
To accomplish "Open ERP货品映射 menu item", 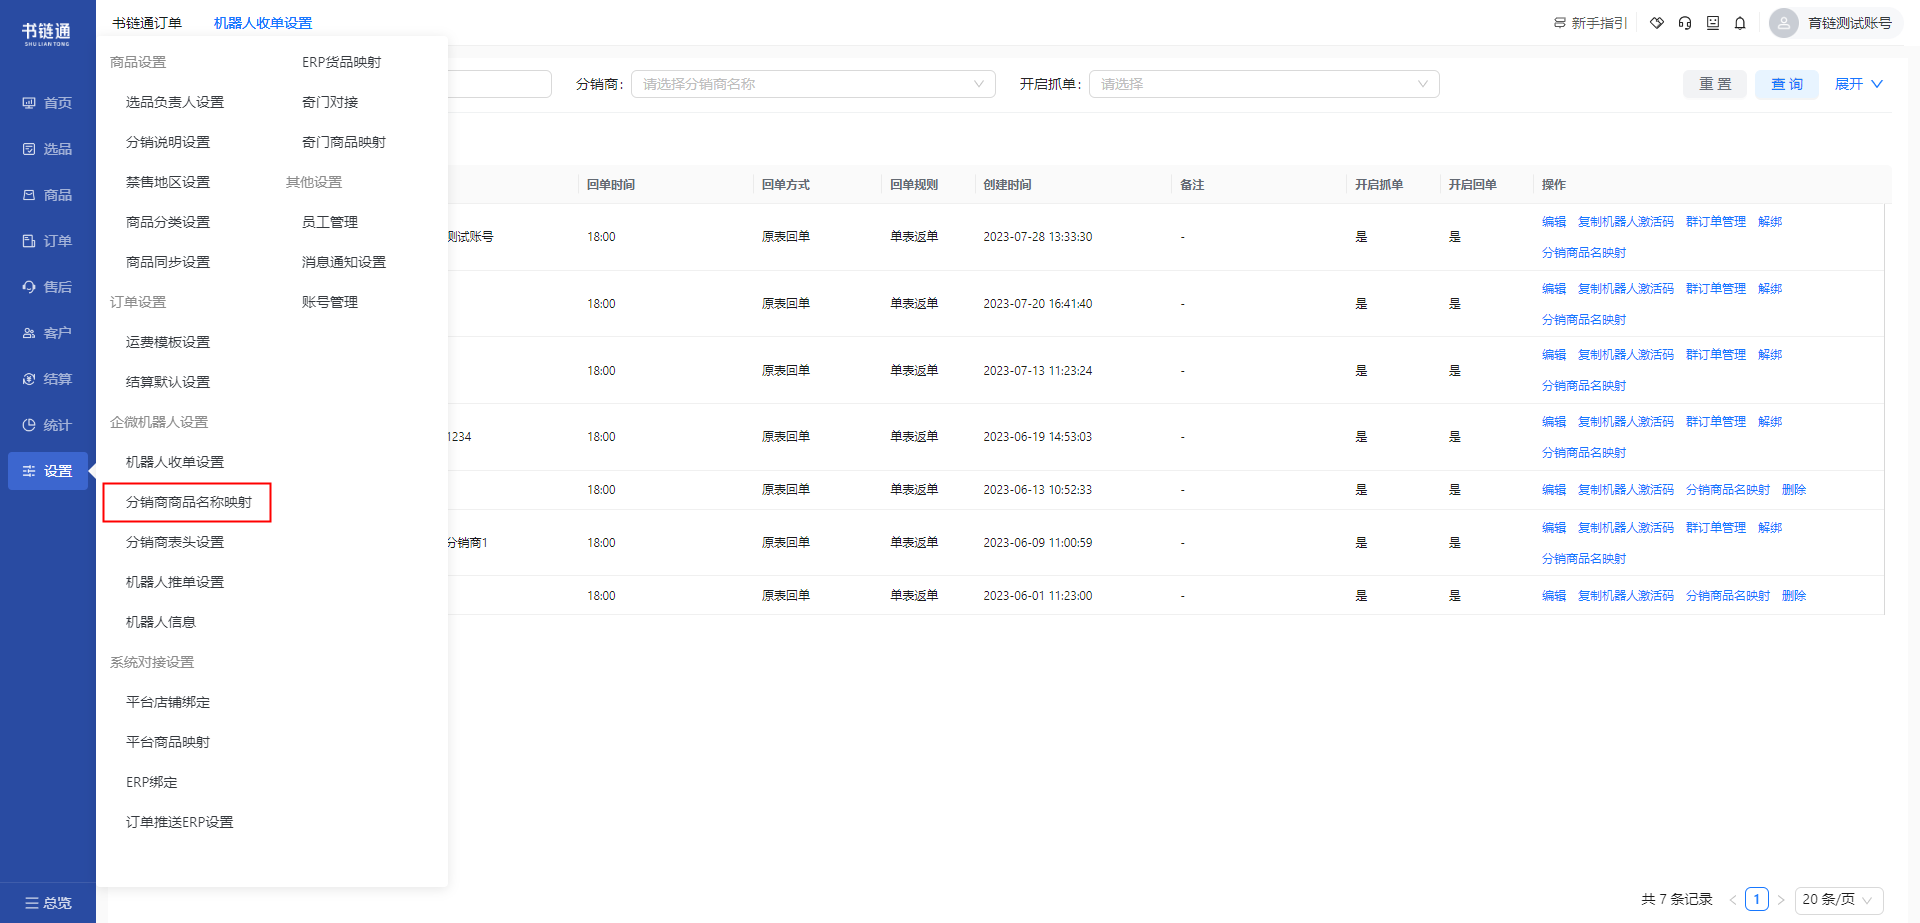I will pos(342,62).
